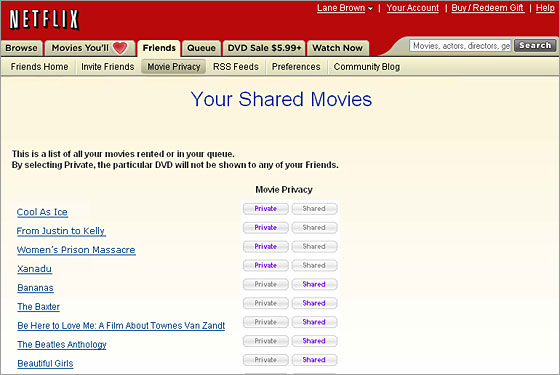This screenshot has height=375, width=560.
Task: Set Bananas to Shared
Action: point(314,285)
